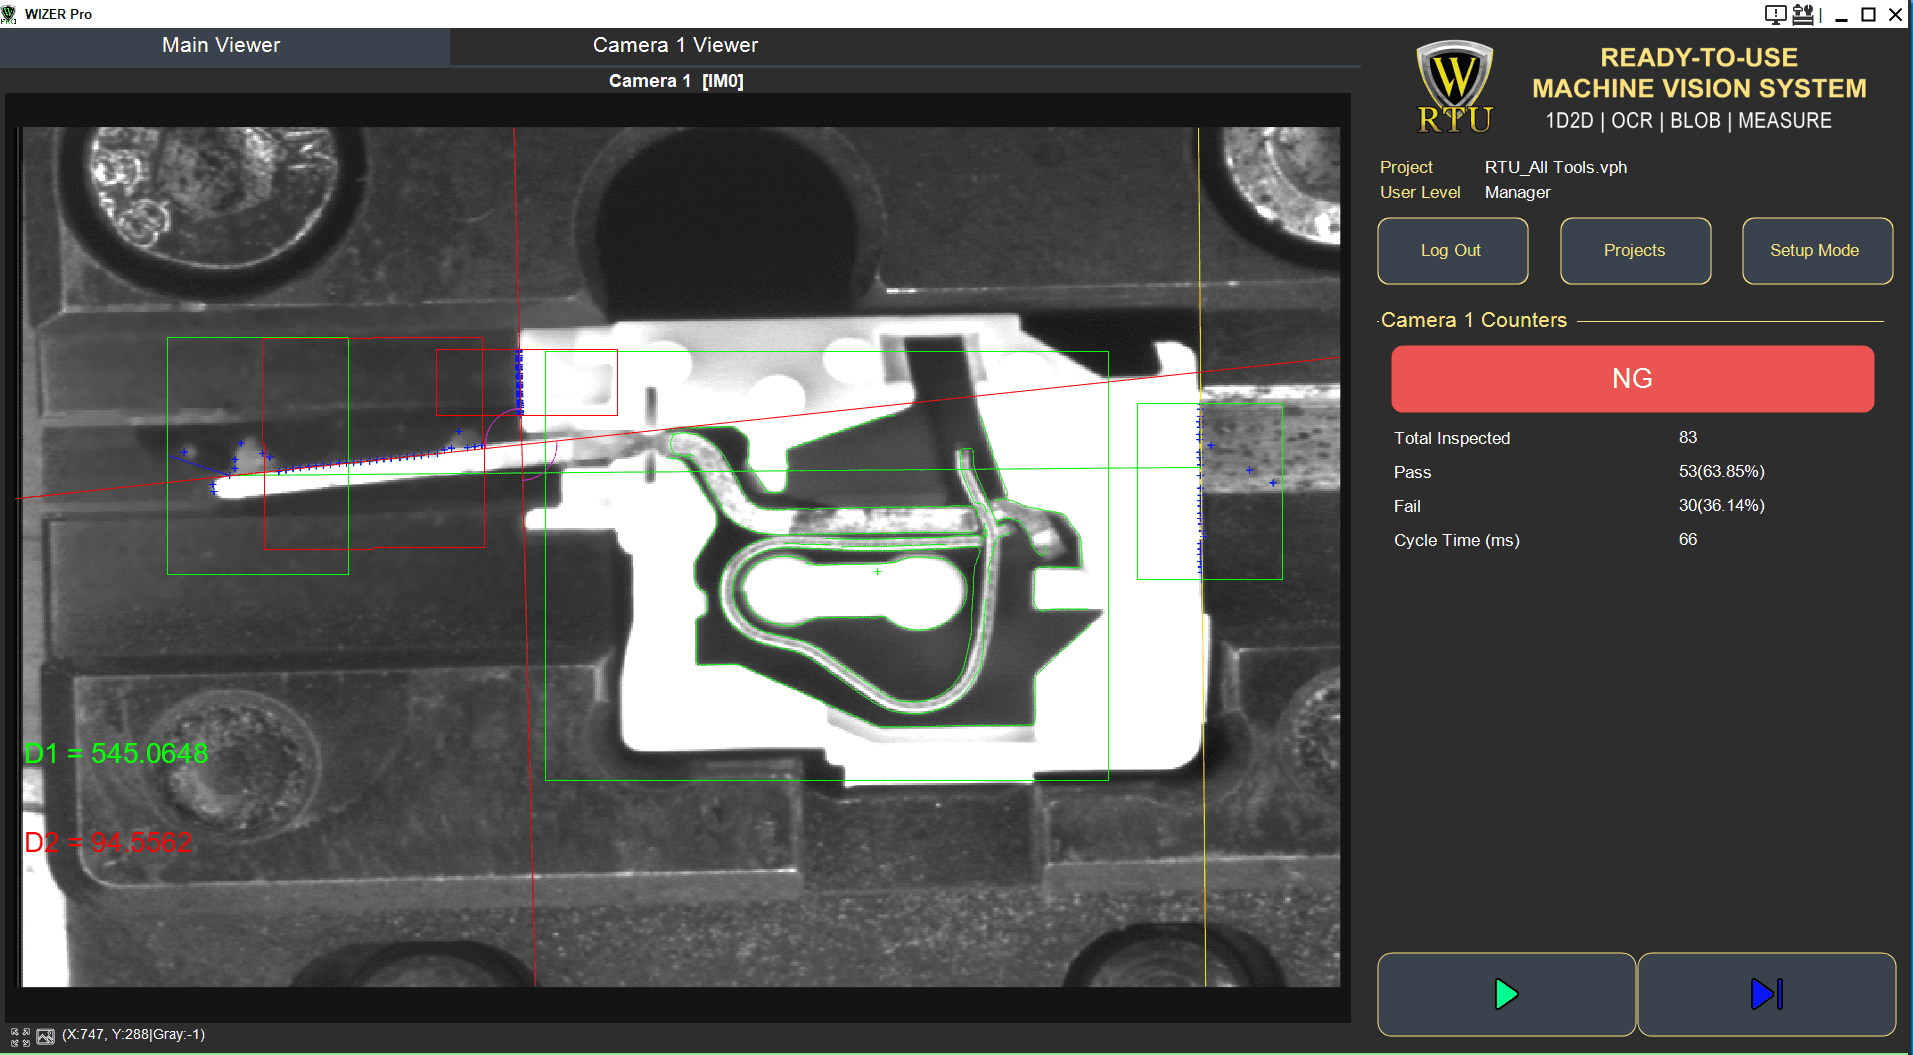This screenshot has width=1913, height=1055.
Task: Click the Pass count 53(63.85%)
Action: coord(1721,472)
